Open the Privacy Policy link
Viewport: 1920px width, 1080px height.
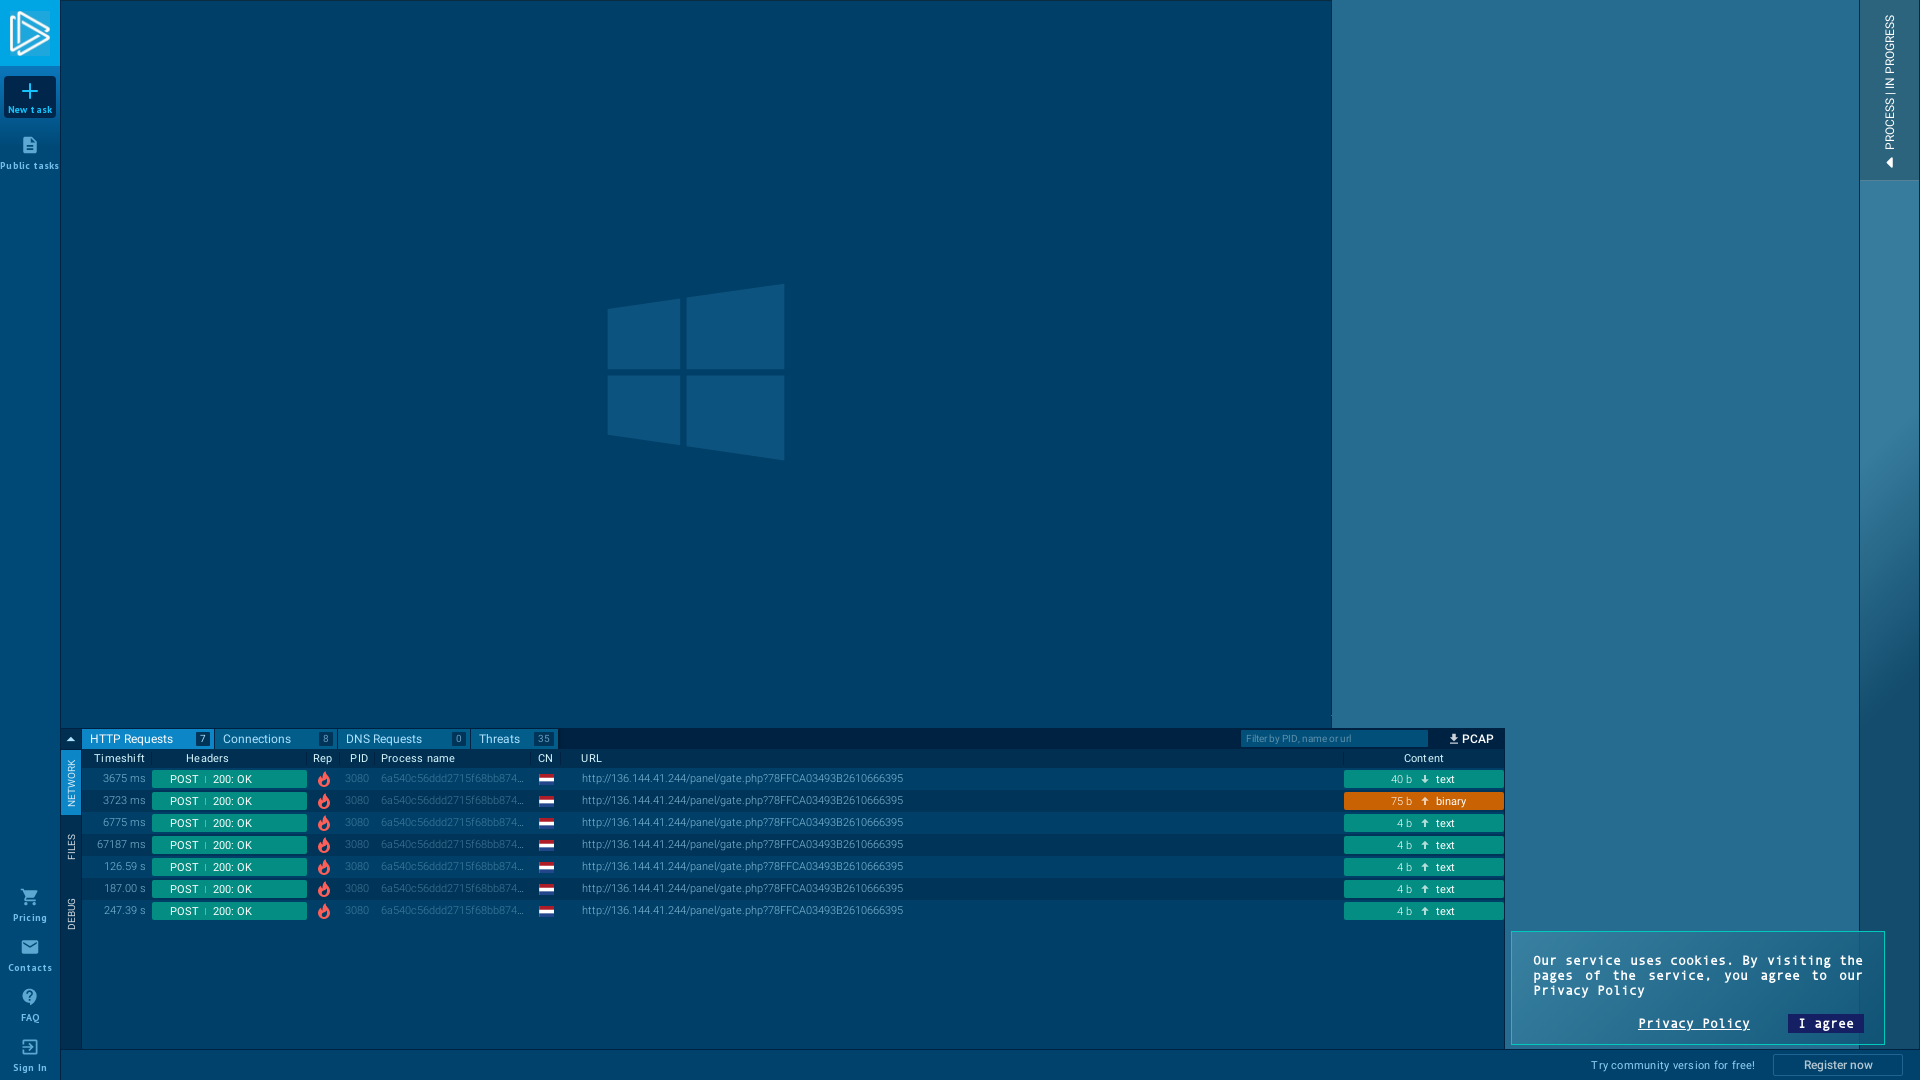(1693, 1023)
